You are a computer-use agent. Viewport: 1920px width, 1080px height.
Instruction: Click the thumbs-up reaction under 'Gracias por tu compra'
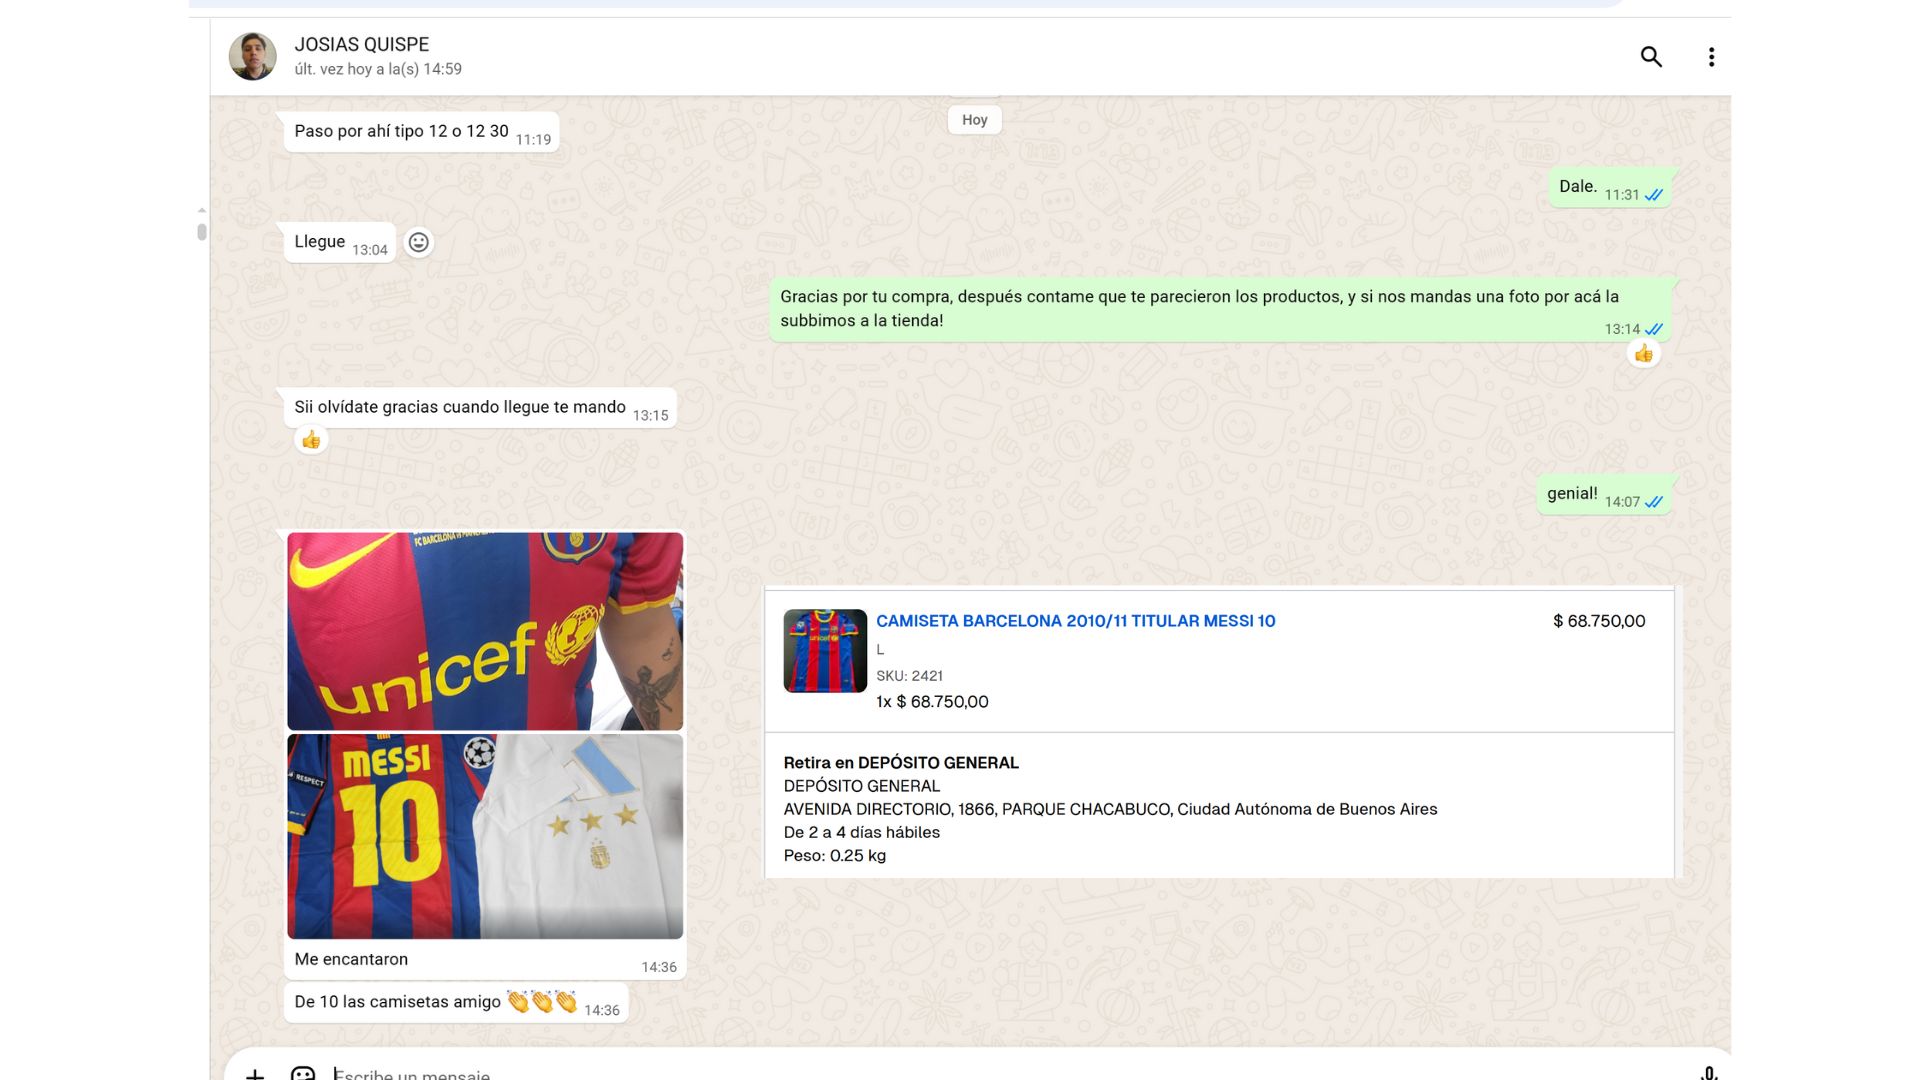point(1643,353)
